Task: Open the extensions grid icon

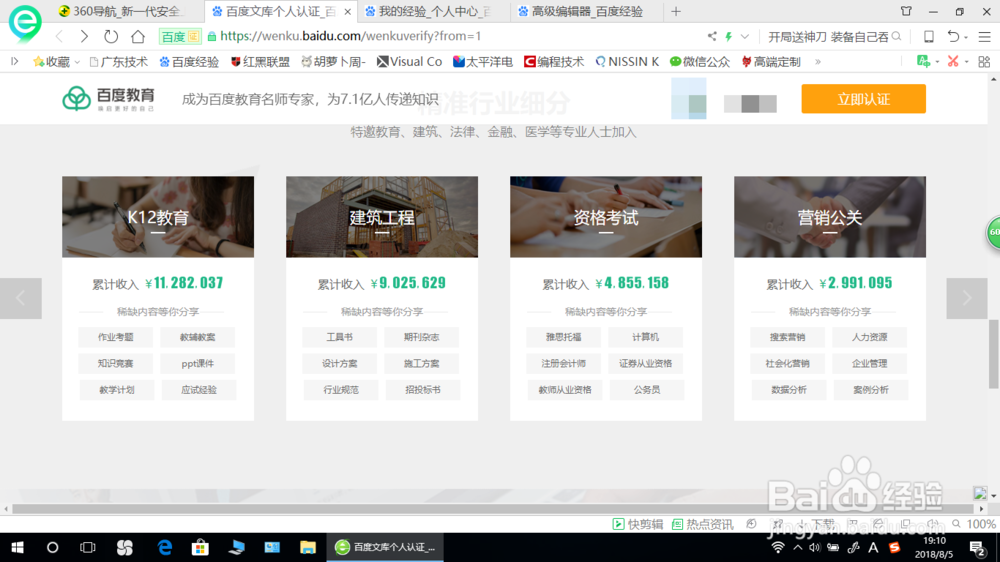Action: point(984,62)
